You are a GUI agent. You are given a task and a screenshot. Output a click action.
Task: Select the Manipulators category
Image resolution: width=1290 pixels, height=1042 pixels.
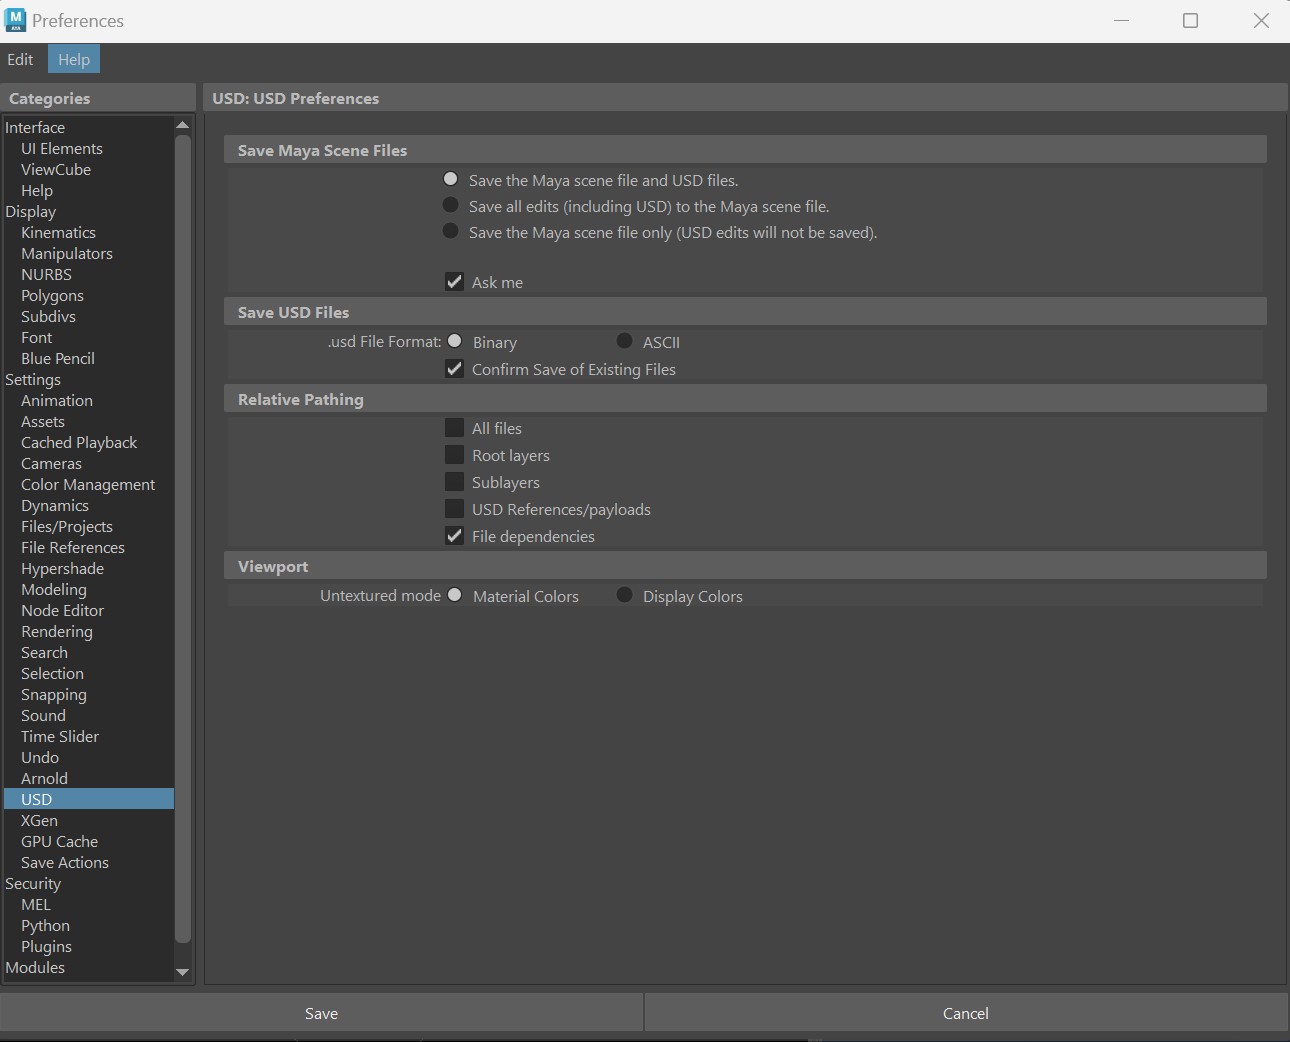coord(67,253)
